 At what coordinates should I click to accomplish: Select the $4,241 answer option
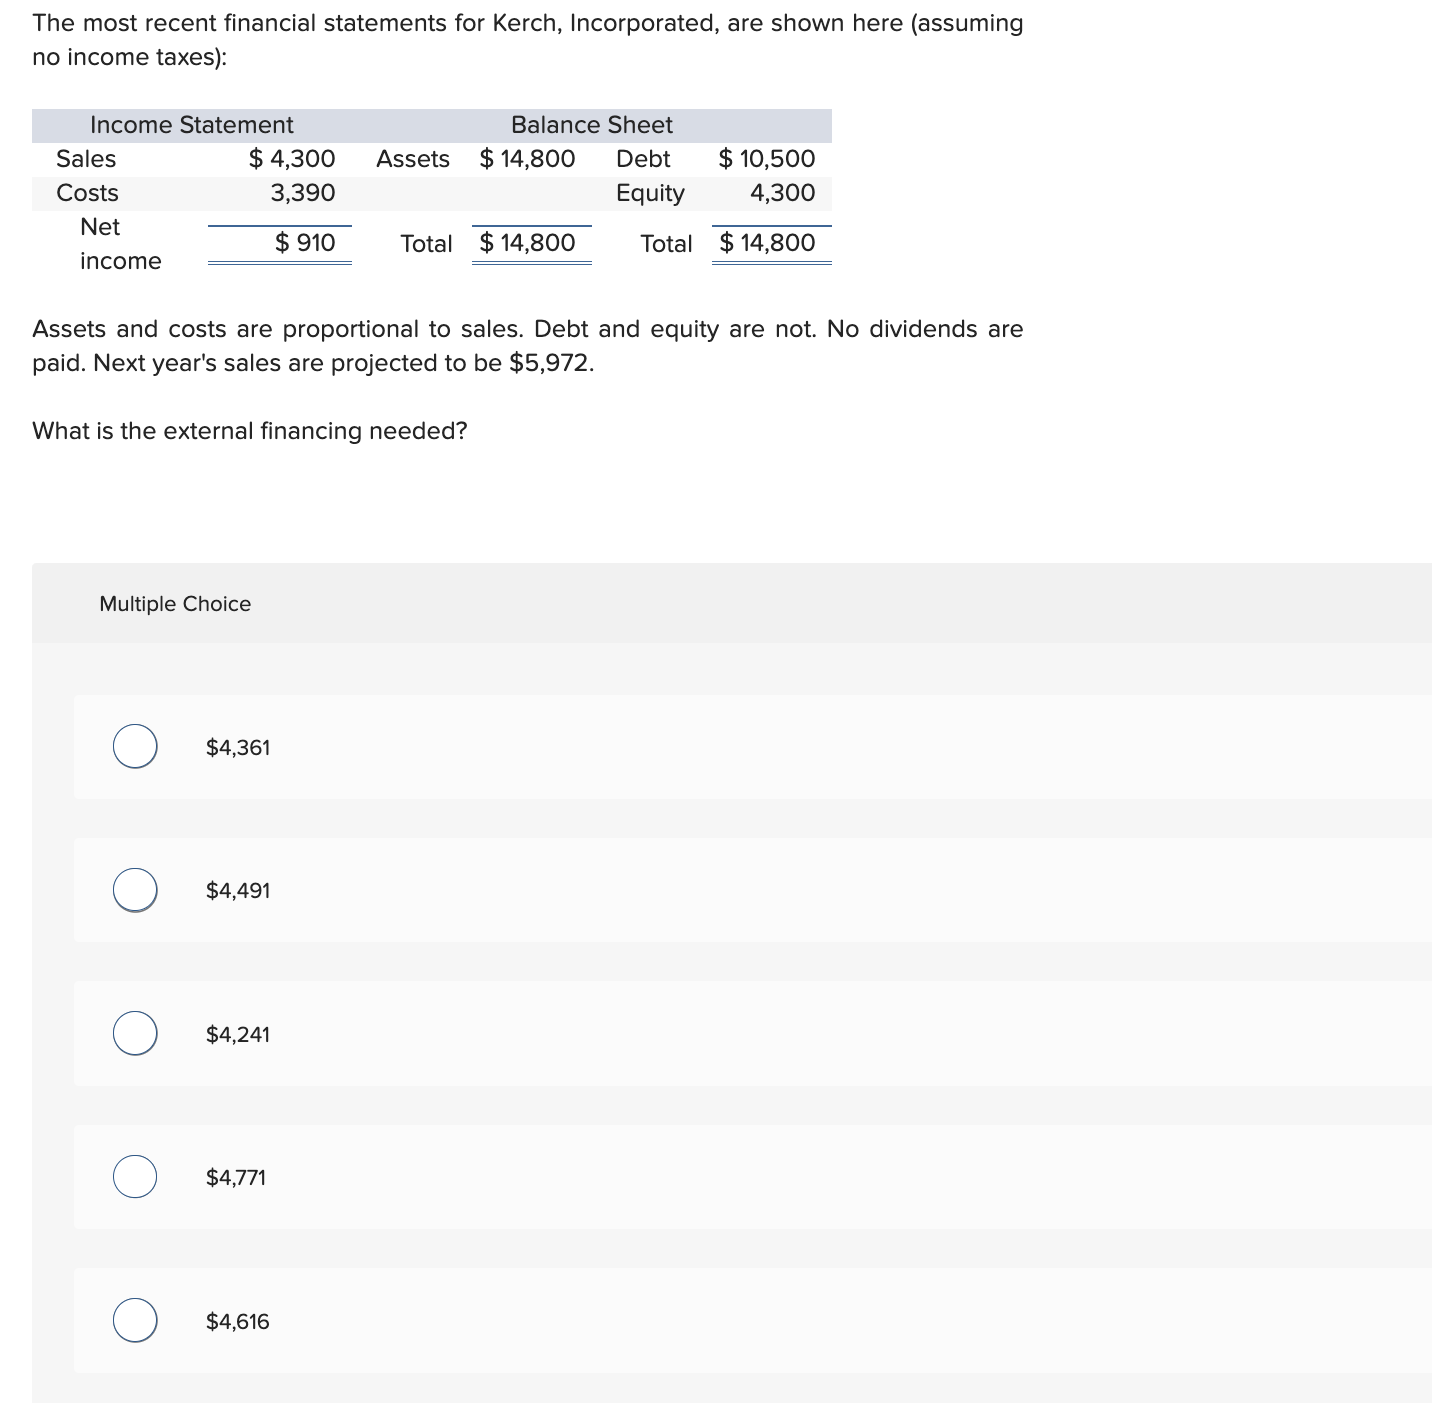click(x=135, y=1033)
